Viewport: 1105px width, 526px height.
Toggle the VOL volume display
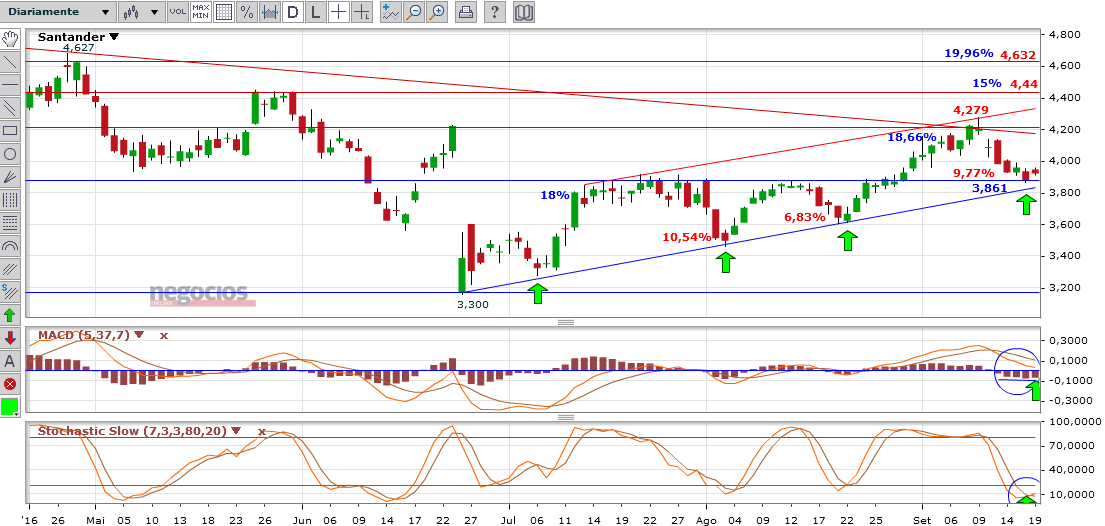pos(178,12)
